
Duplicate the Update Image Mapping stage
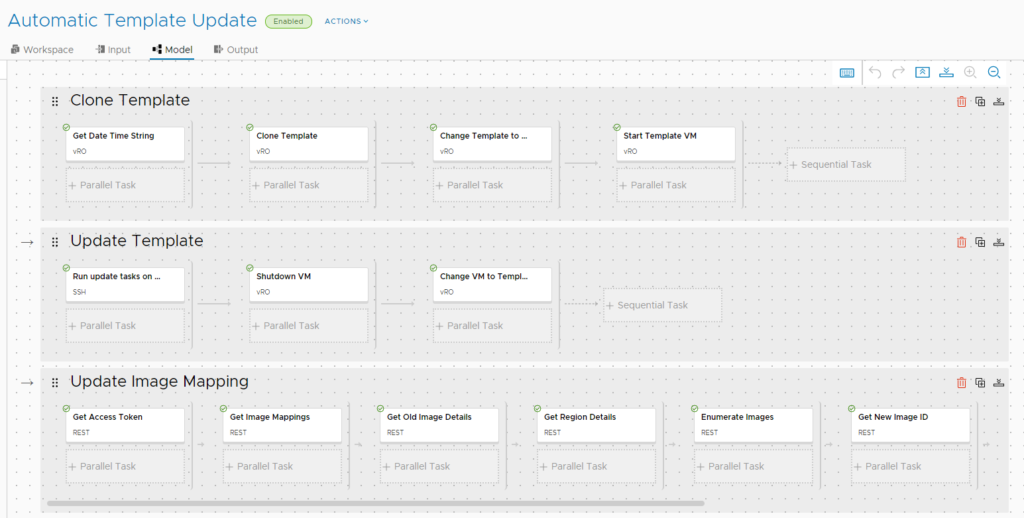[980, 382]
